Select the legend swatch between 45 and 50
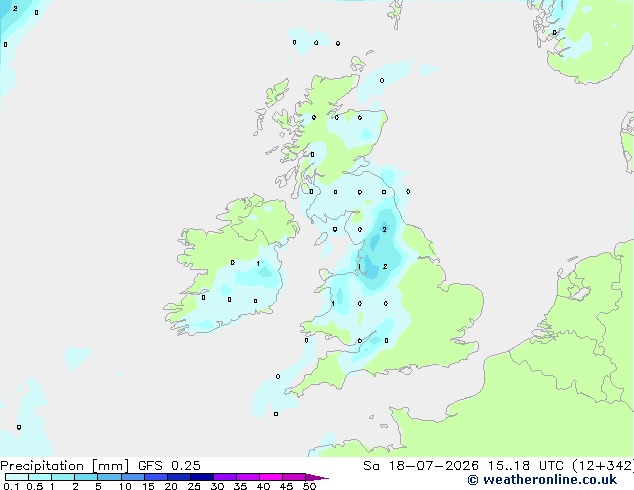The image size is (634, 490). pos(294,477)
